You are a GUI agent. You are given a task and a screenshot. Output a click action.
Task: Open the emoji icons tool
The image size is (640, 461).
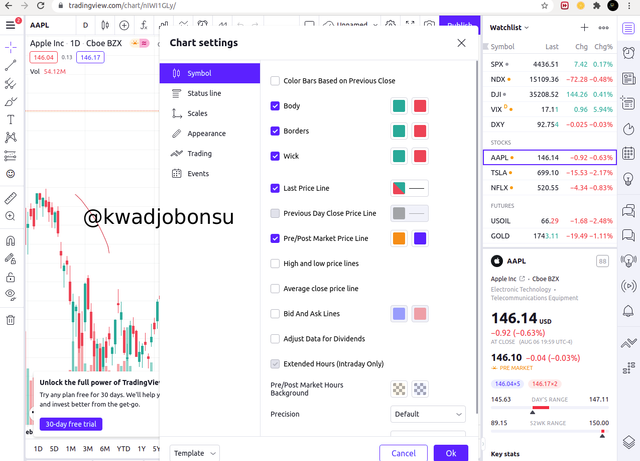(x=11, y=174)
